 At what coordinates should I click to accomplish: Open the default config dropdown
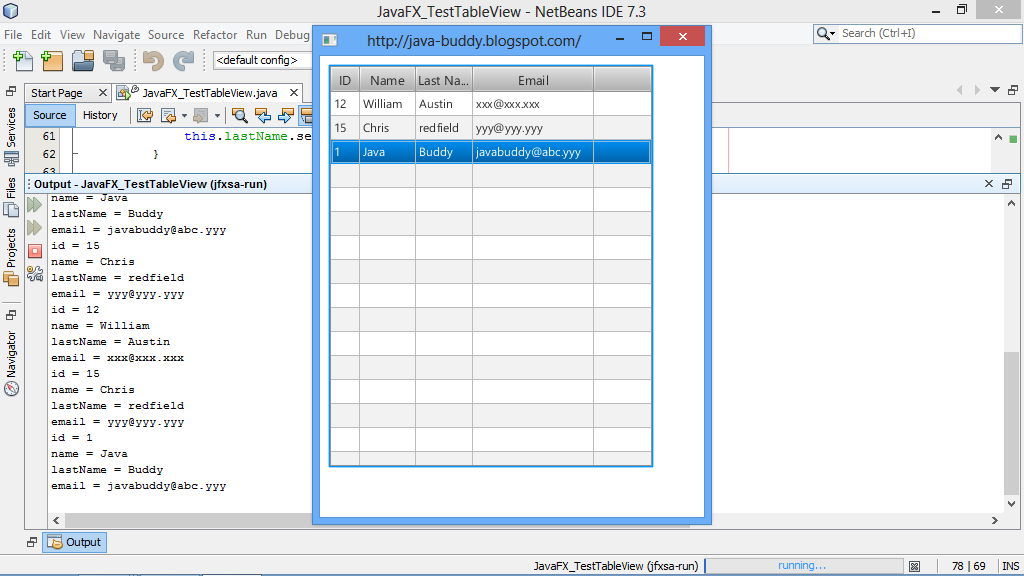pyautogui.click(x=263, y=60)
